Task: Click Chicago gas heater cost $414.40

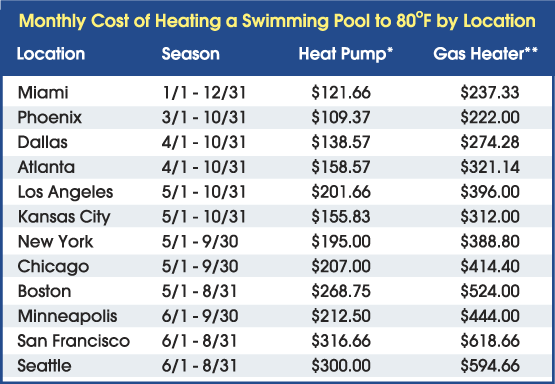Action: [490, 266]
